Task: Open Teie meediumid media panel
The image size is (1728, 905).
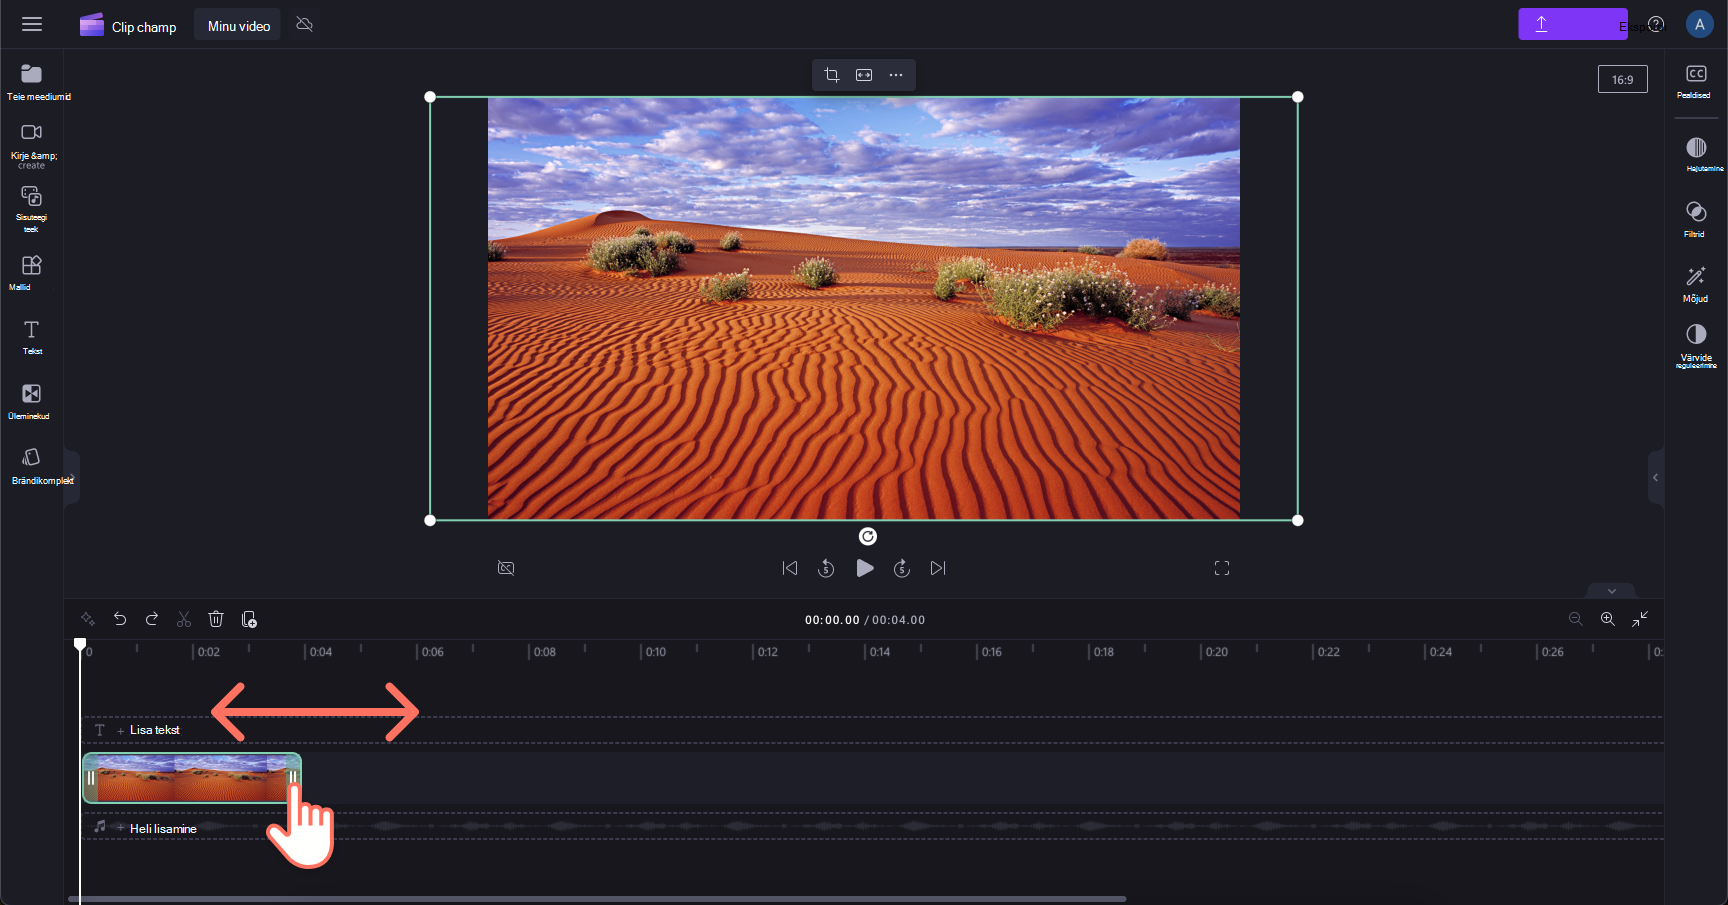Action: [32, 82]
